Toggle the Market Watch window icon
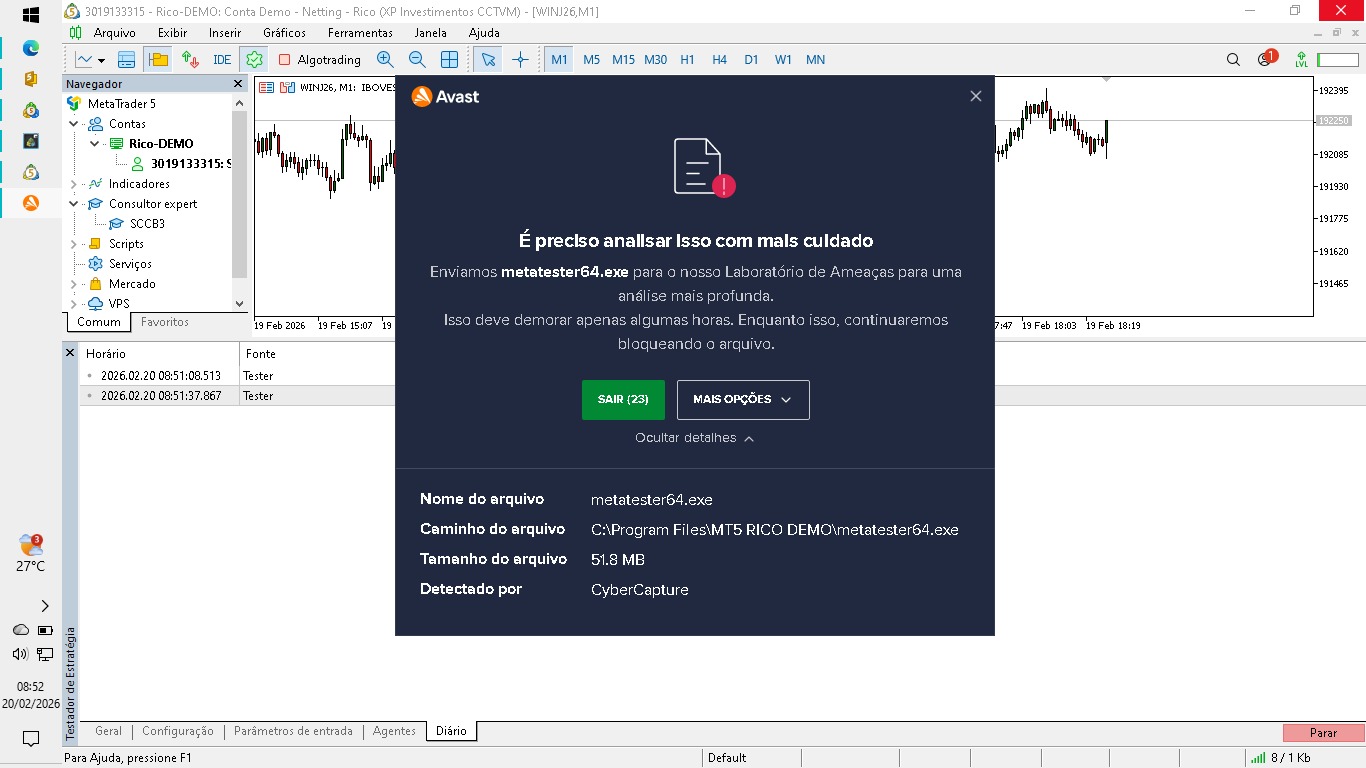 point(126,59)
